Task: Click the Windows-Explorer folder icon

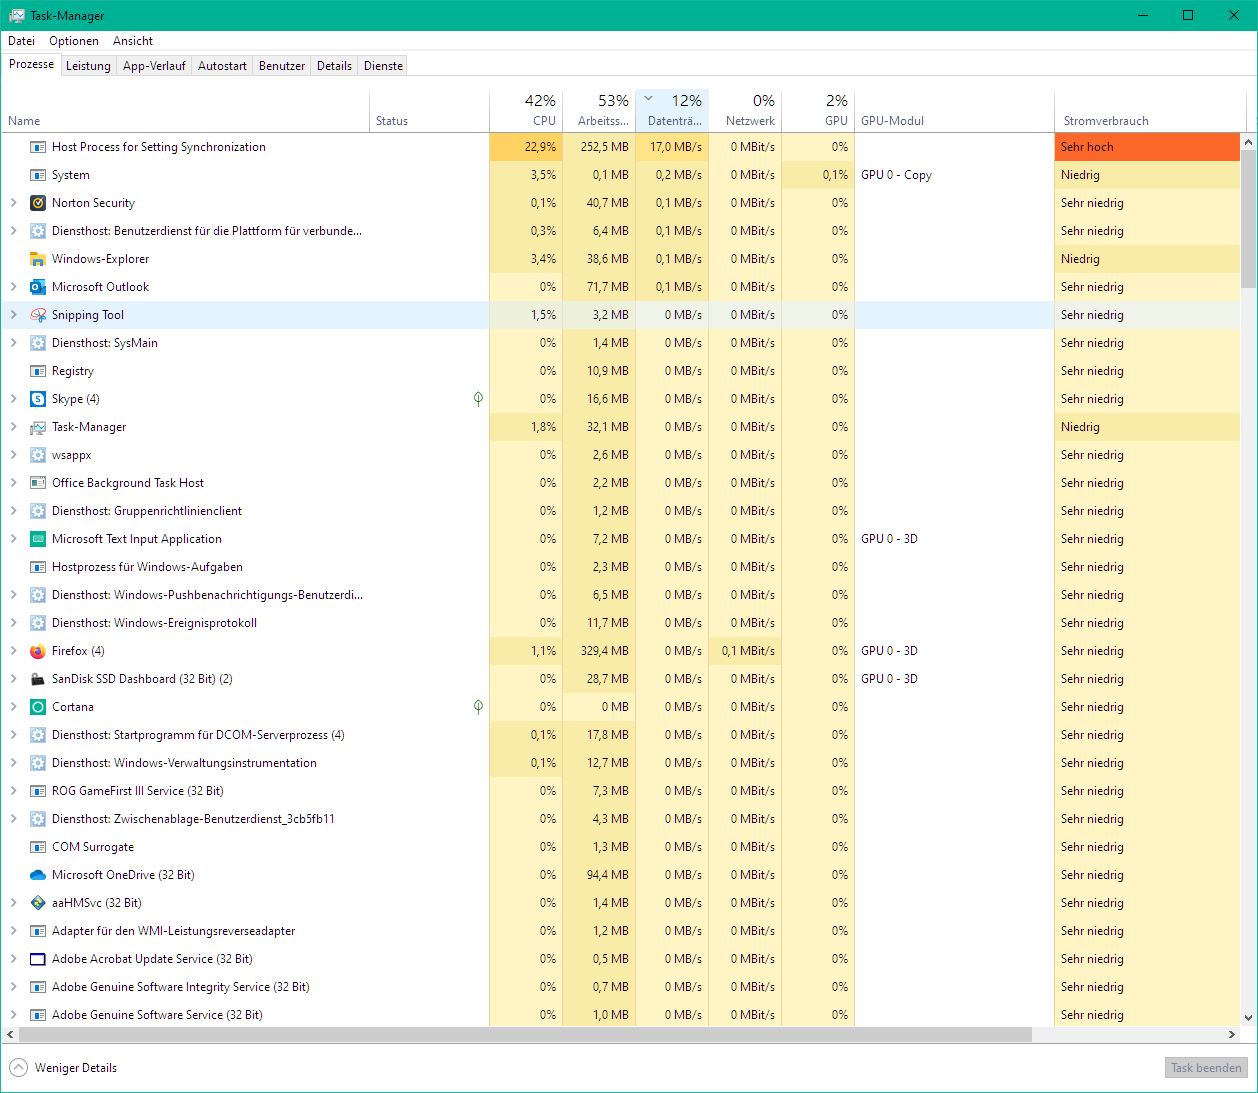Action: click(x=38, y=259)
